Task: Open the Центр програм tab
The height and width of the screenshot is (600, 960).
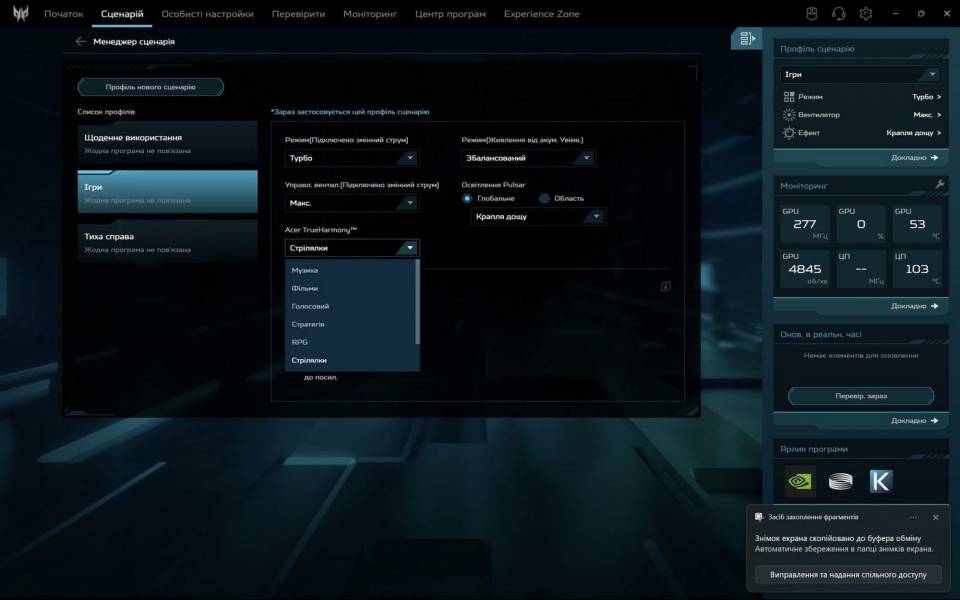Action: [450, 14]
